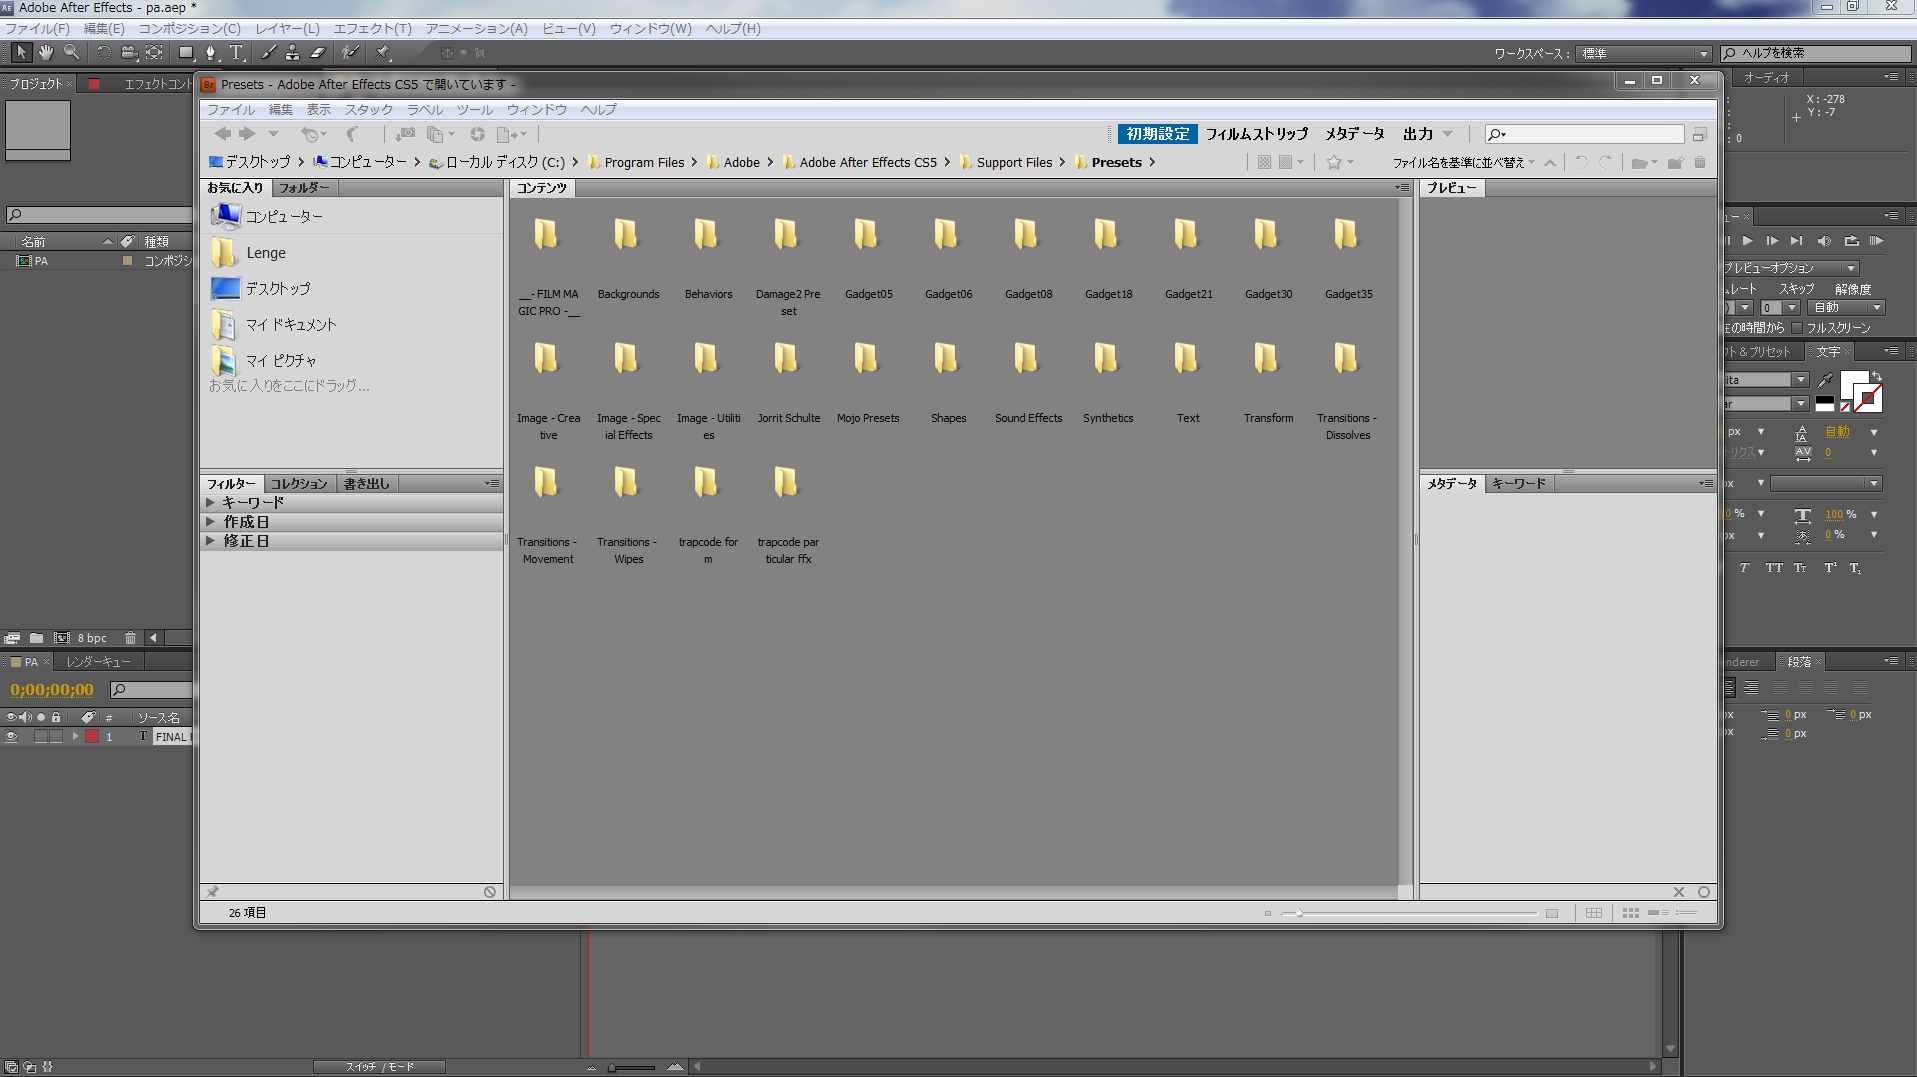The height and width of the screenshot is (1077, 1917).
Task: Toggle visibility eye of the FINAL layer
Action: pos(12,737)
